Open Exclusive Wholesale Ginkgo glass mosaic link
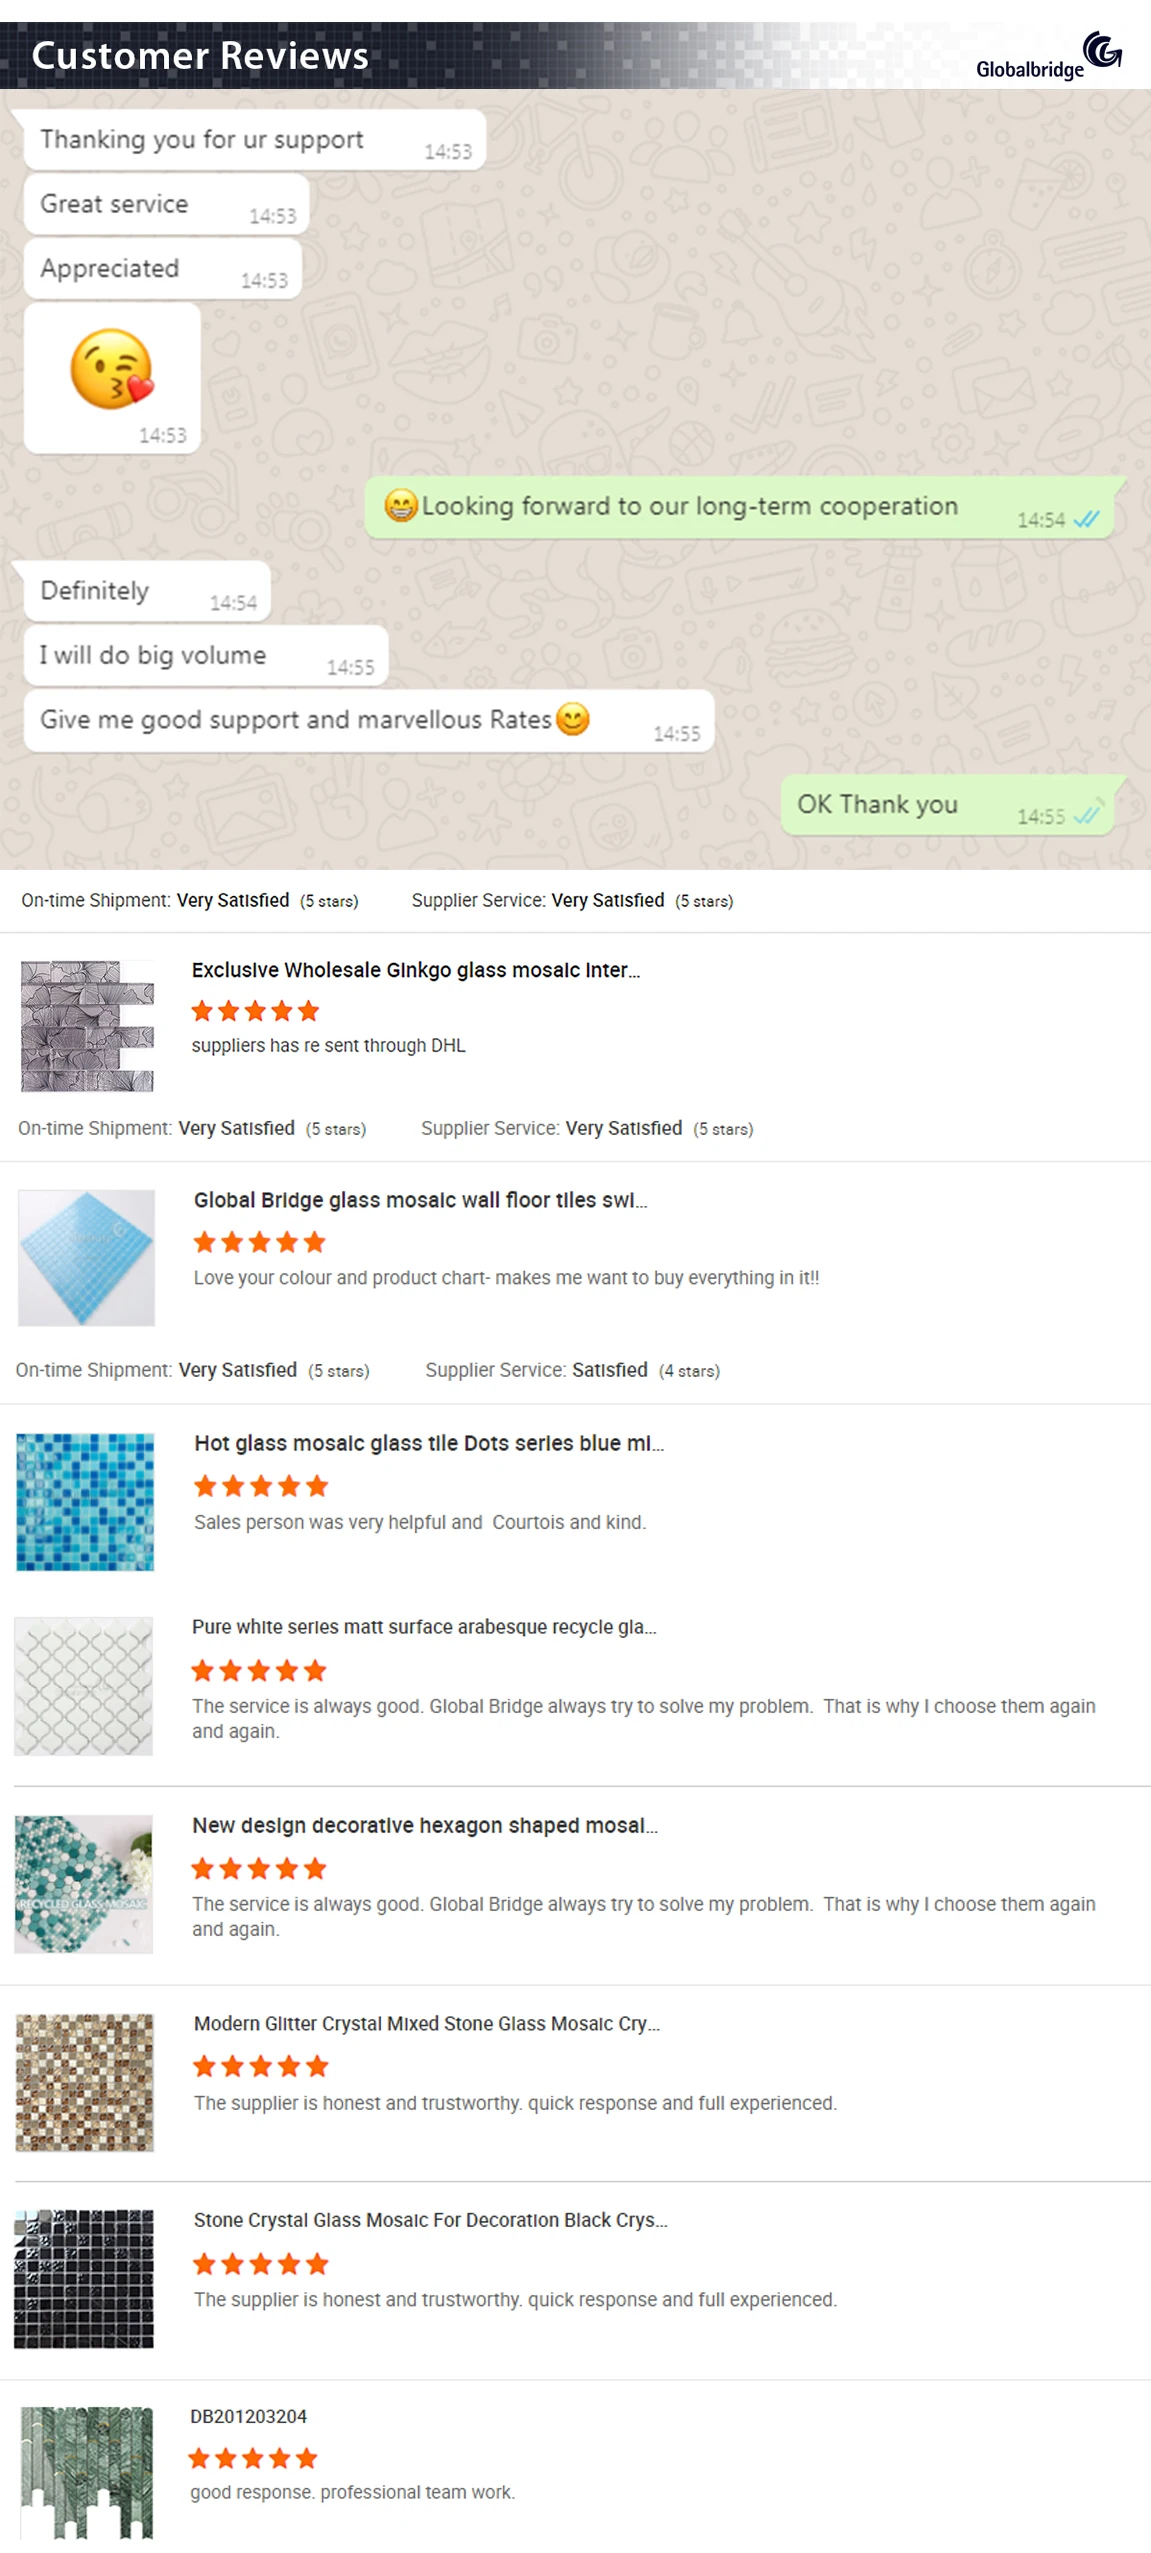This screenshot has height=2553, width=1151. tap(415, 970)
